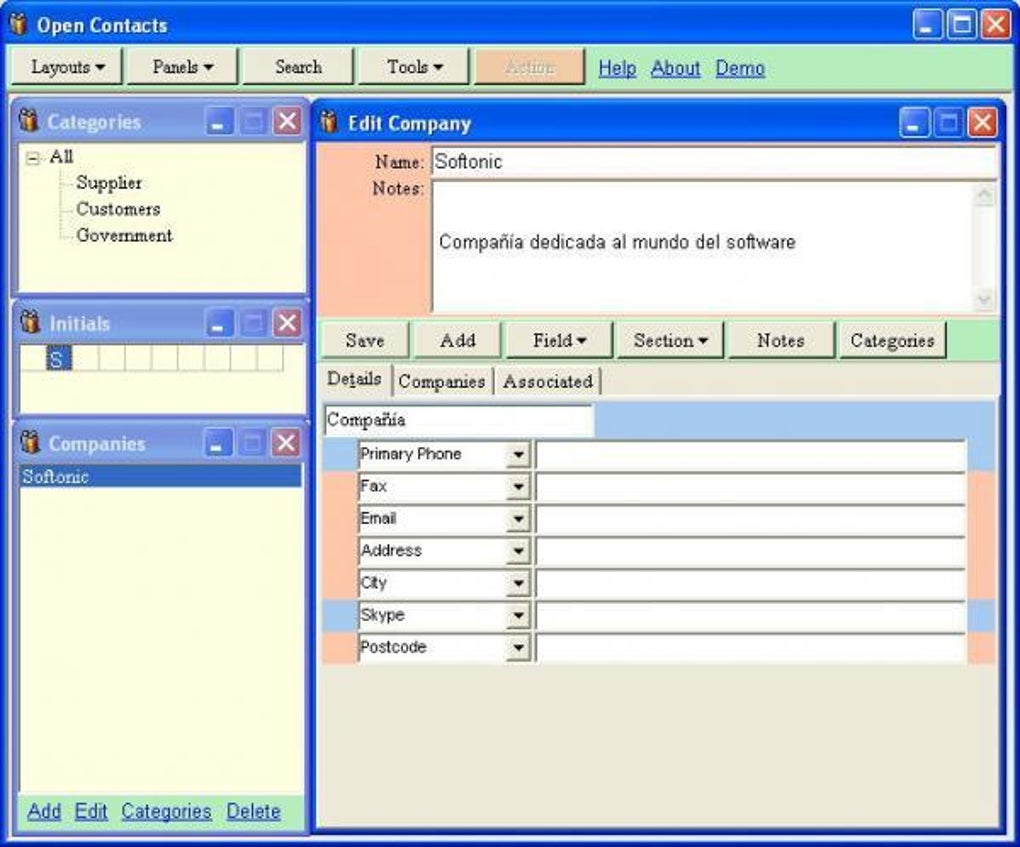This screenshot has height=847, width=1020.
Task: Click the Notes scrollbar up arrow
Action: click(x=984, y=195)
